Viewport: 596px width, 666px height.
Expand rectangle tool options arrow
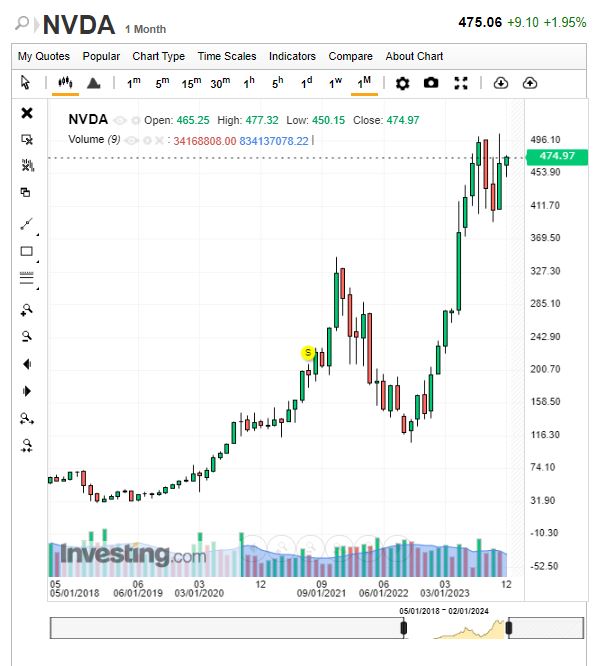coord(38,262)
